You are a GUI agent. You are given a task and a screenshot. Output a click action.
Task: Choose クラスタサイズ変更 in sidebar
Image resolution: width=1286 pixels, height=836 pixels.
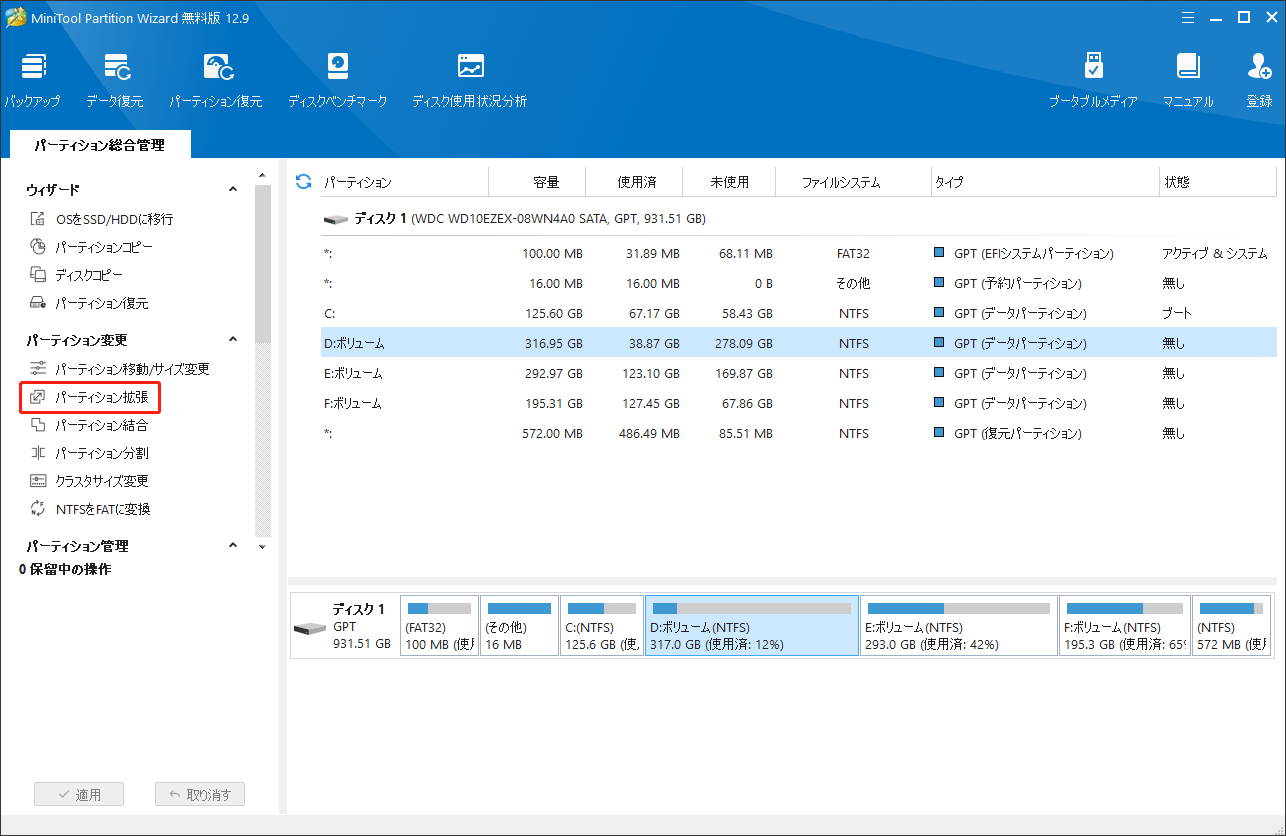[88, 481]
